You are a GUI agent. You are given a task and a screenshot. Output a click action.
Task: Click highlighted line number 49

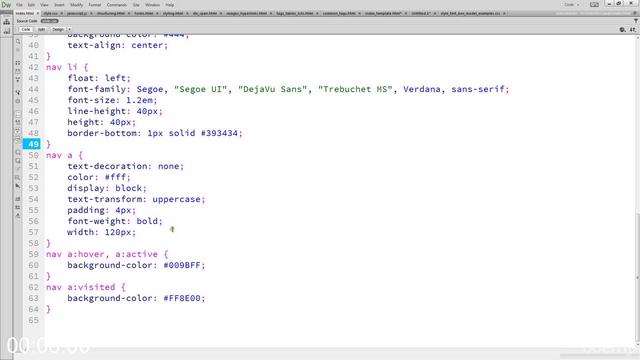coord(32,144)
